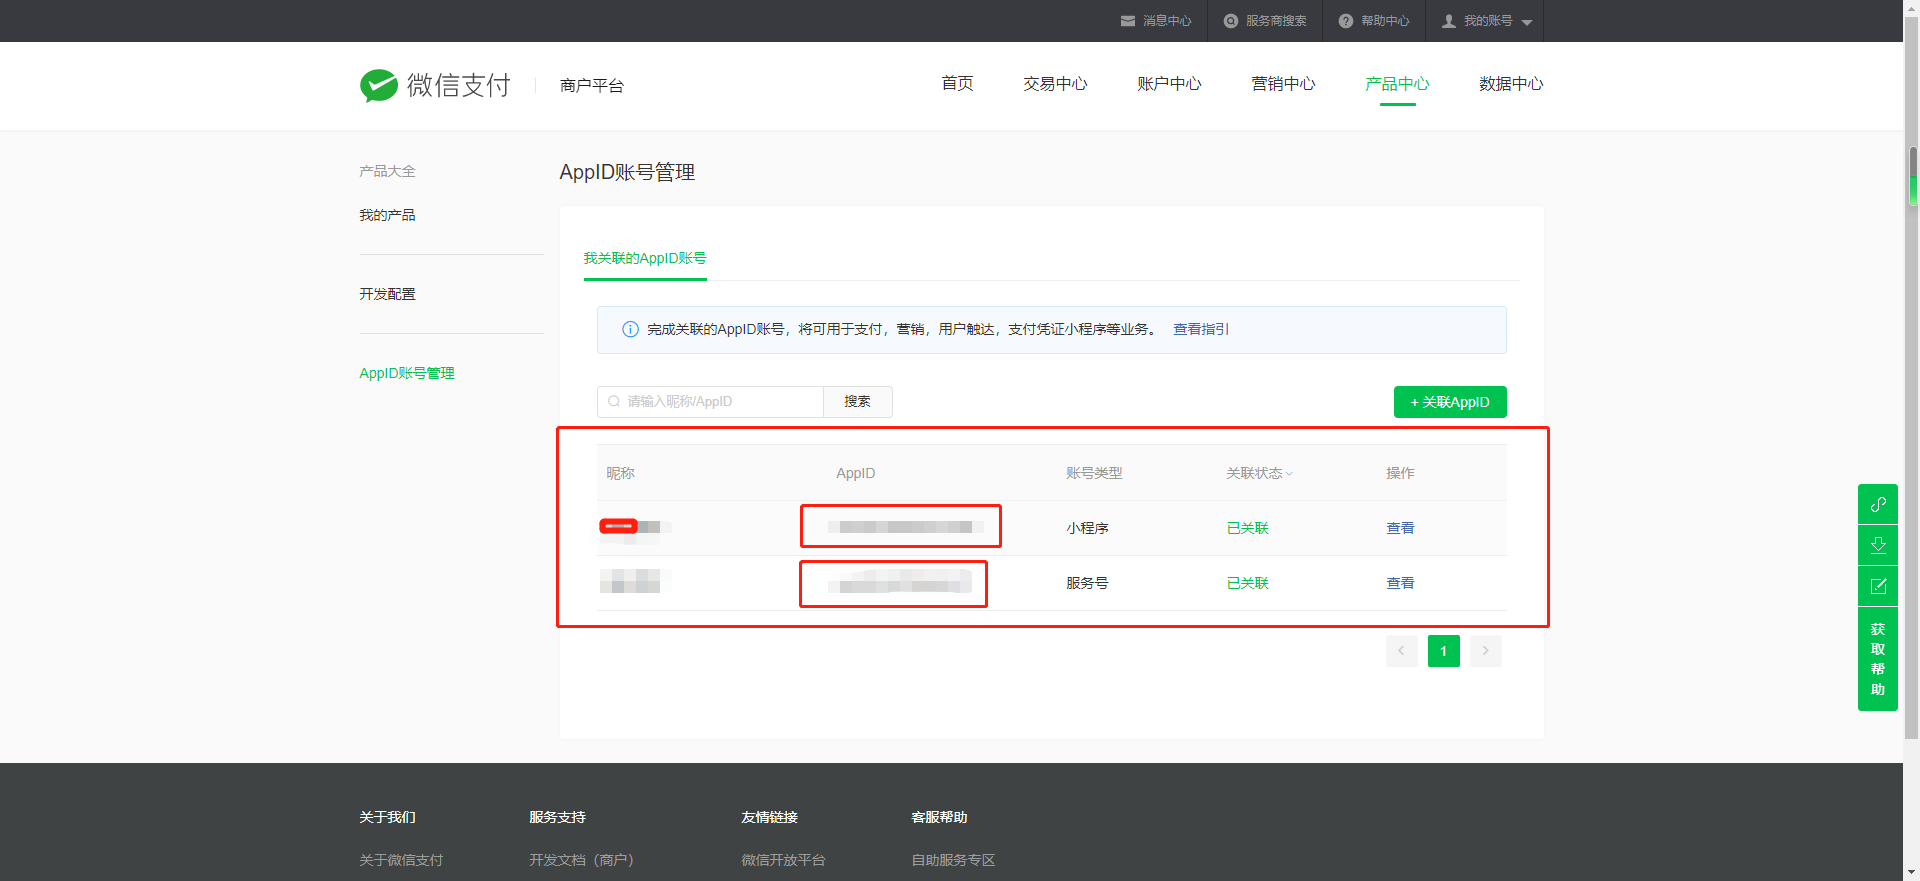This screenshot has height=881, width=1920.
Task: Select the 我关联的AppID账号 tab
Action: click(x=645, y=258)
